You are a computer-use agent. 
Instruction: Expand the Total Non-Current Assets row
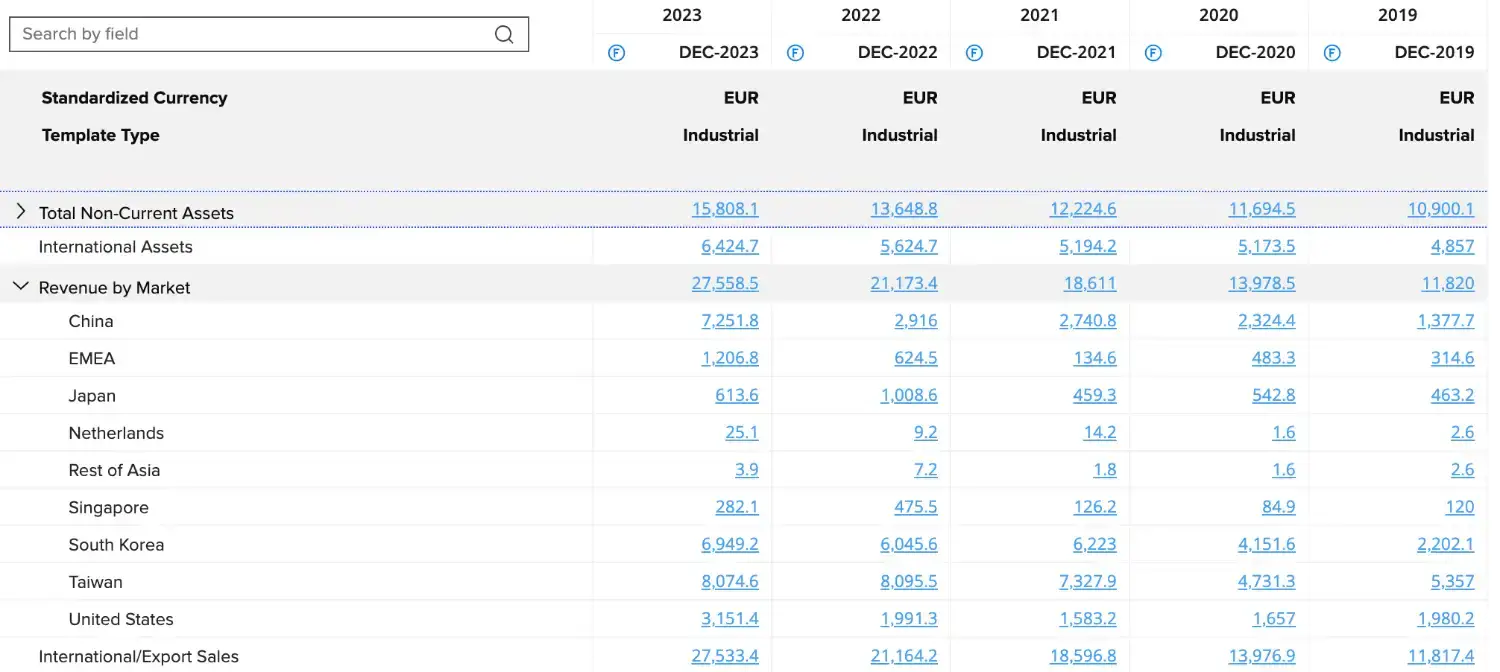[x=20, y=212]
